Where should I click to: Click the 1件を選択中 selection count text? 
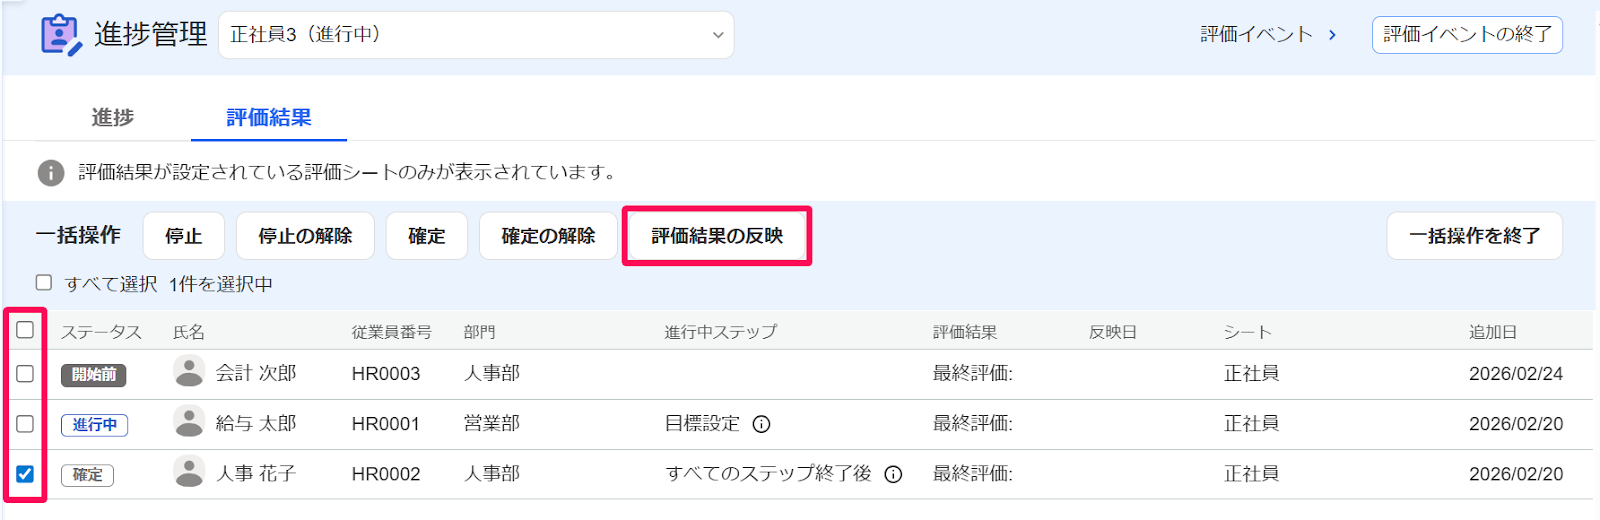[x=221, y=284]
